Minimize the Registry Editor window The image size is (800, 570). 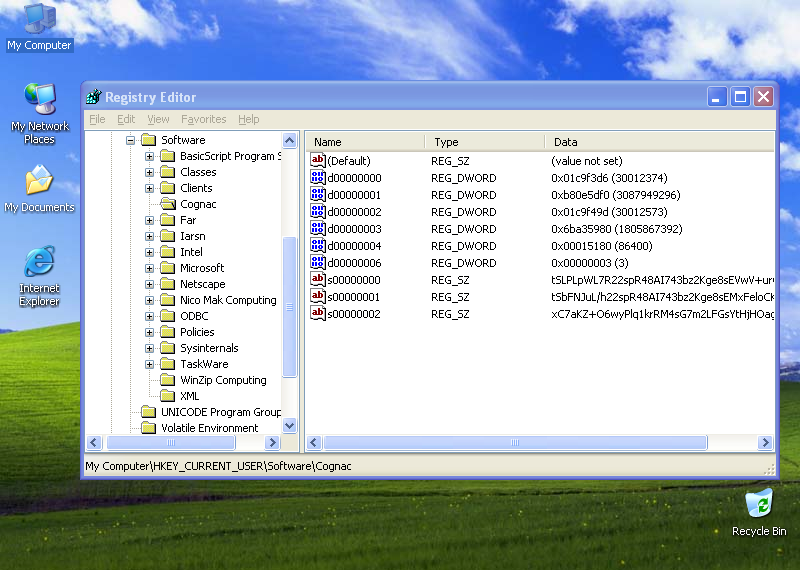click(x=716, y=96)
